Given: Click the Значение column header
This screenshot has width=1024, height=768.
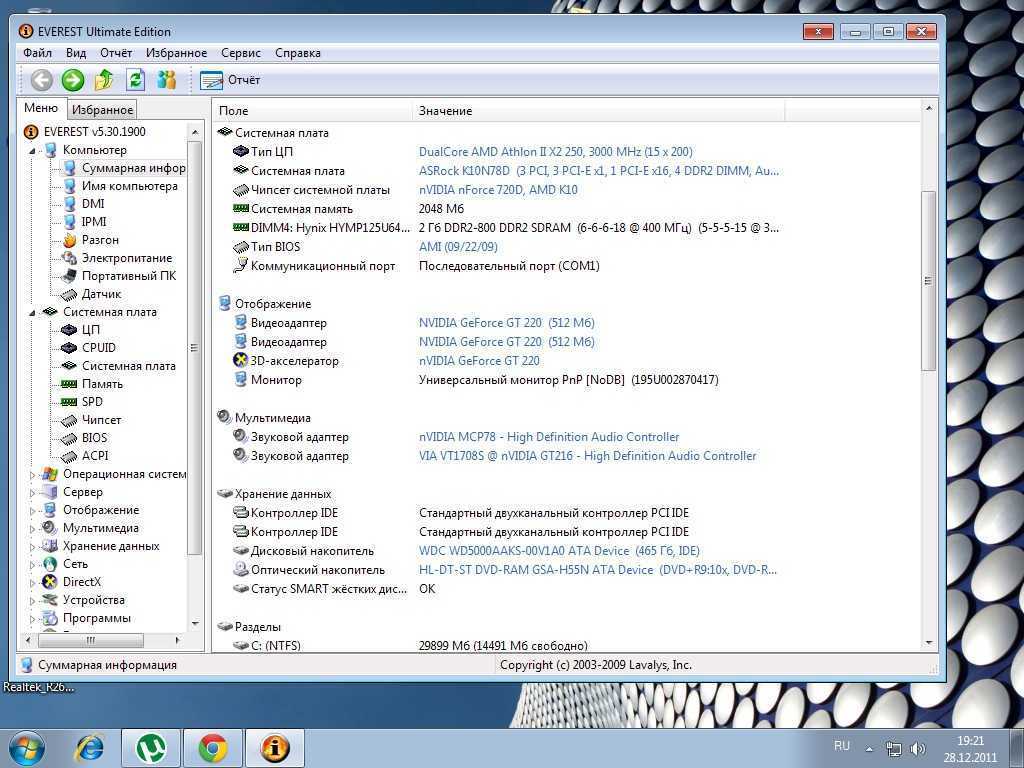Looking at the screenshot, I should [x=598, y=111].
